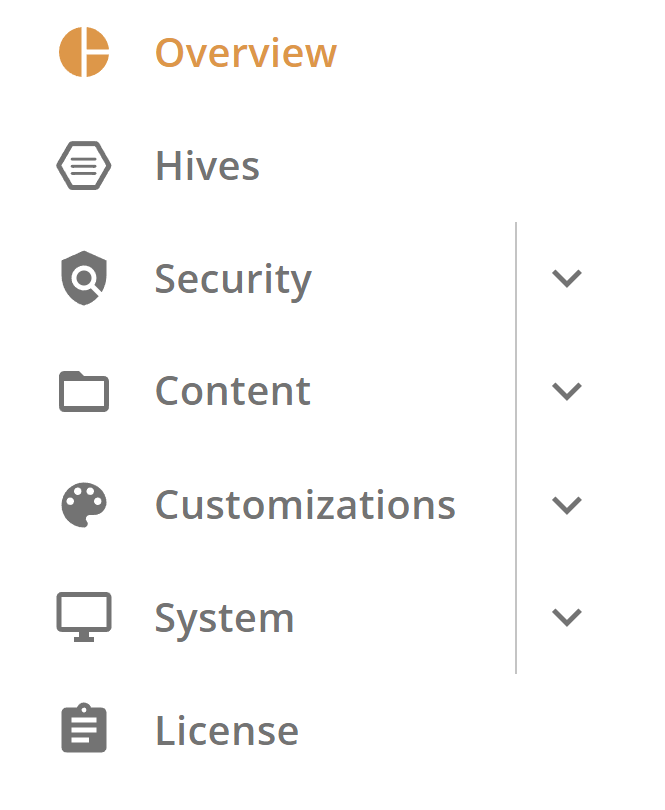Expand the System submenu chevron

pyautogui.click(x=567, y=617)
